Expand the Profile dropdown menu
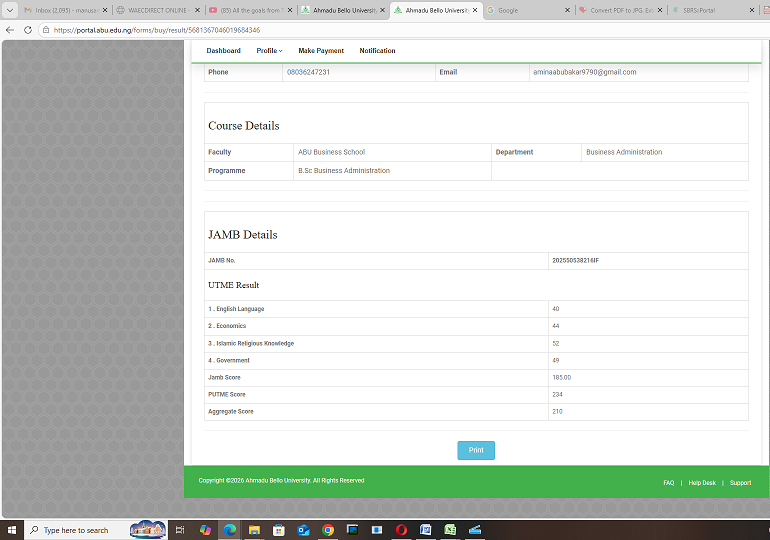 (x=269, y=50)
